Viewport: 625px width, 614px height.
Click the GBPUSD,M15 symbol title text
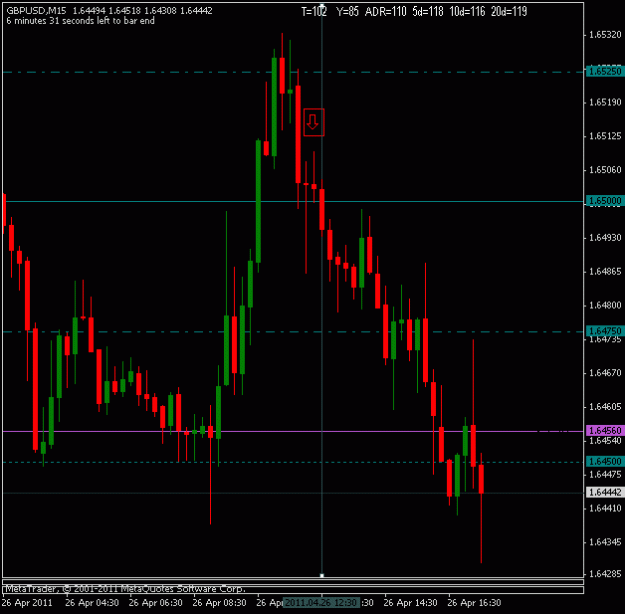[x=36, y=11]
